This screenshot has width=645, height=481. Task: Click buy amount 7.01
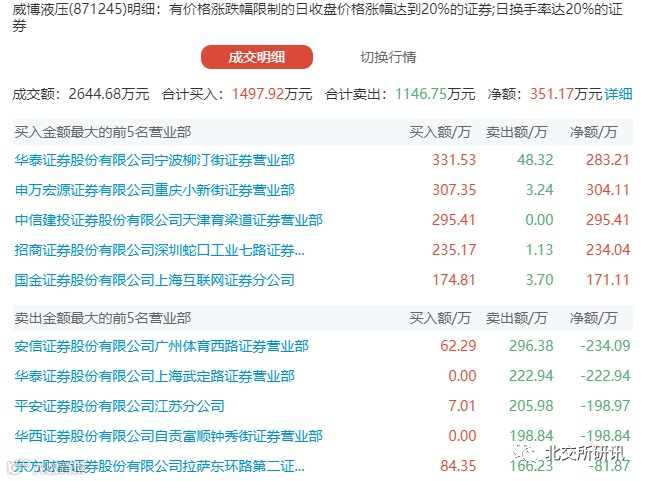(462, 406)
